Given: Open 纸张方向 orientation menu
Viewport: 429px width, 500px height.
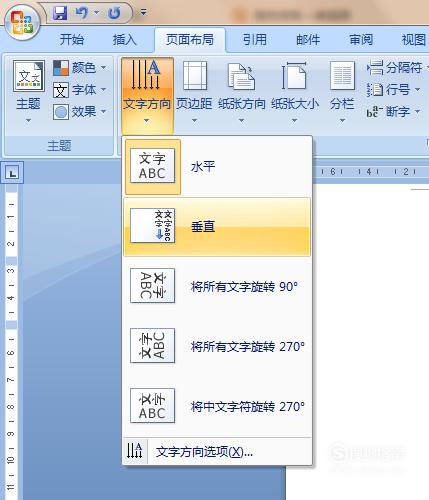Looking at the screenshot, I should [242, 92].
